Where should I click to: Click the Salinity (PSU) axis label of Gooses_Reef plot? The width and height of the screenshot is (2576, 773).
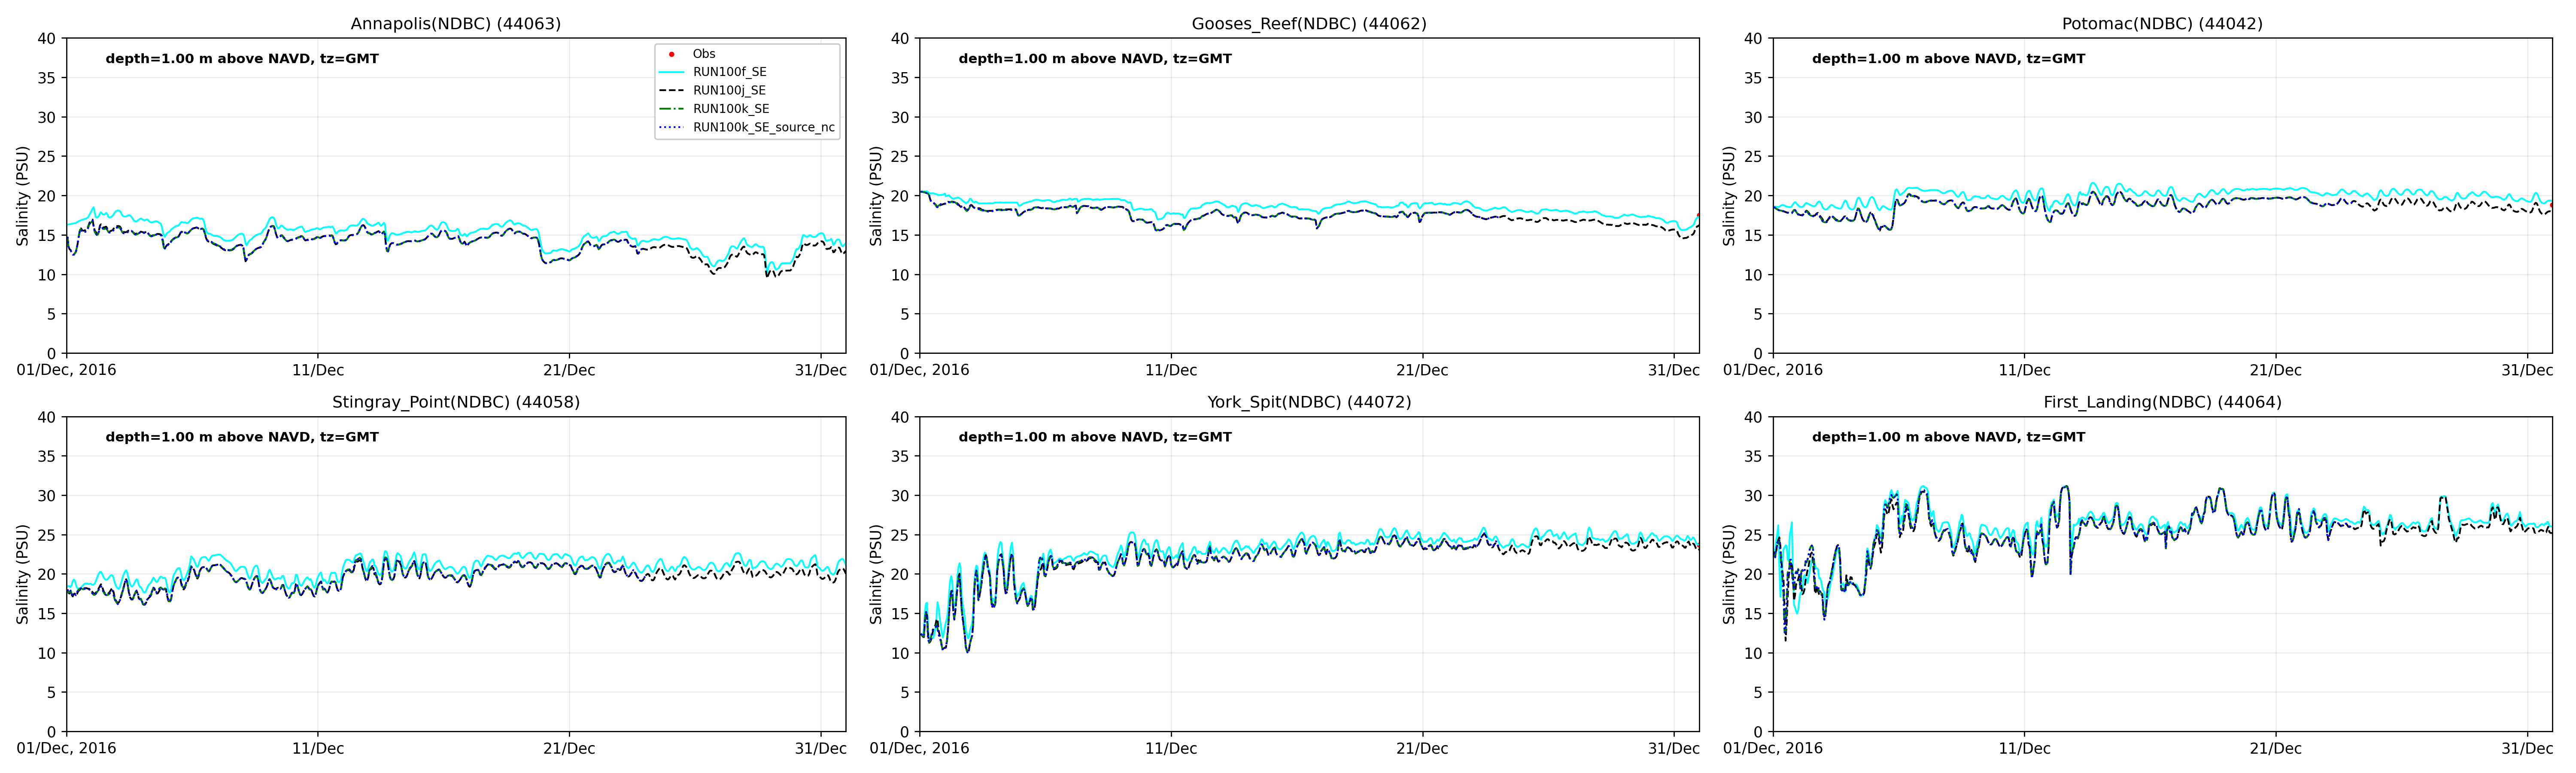tap(876, 196)
